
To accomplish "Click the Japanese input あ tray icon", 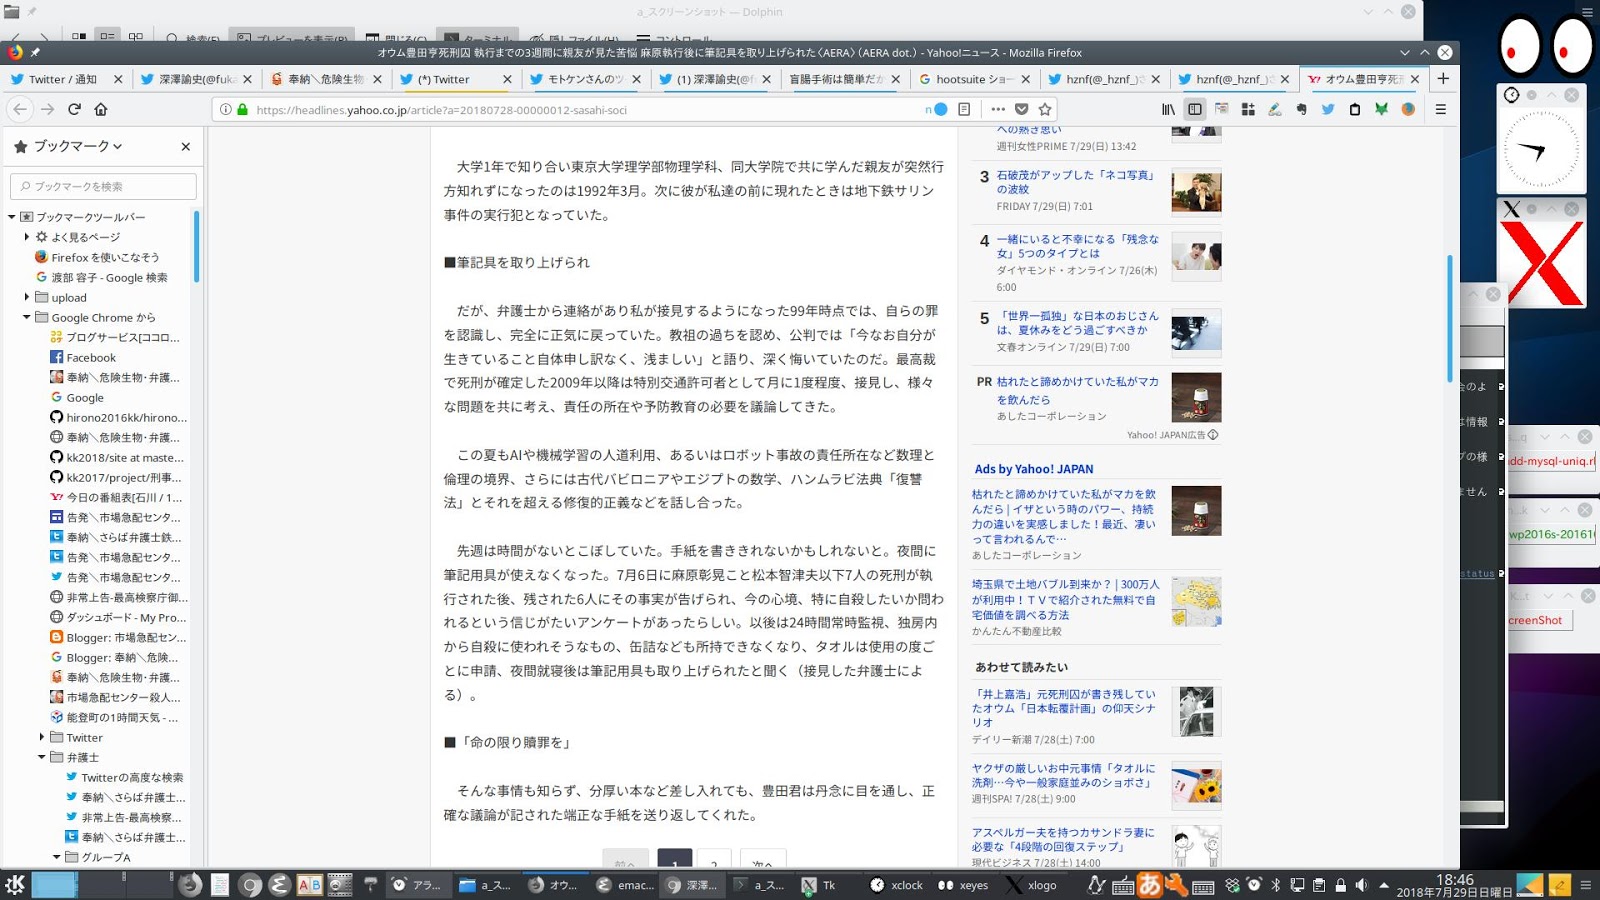I will [x=1149, y=884].
